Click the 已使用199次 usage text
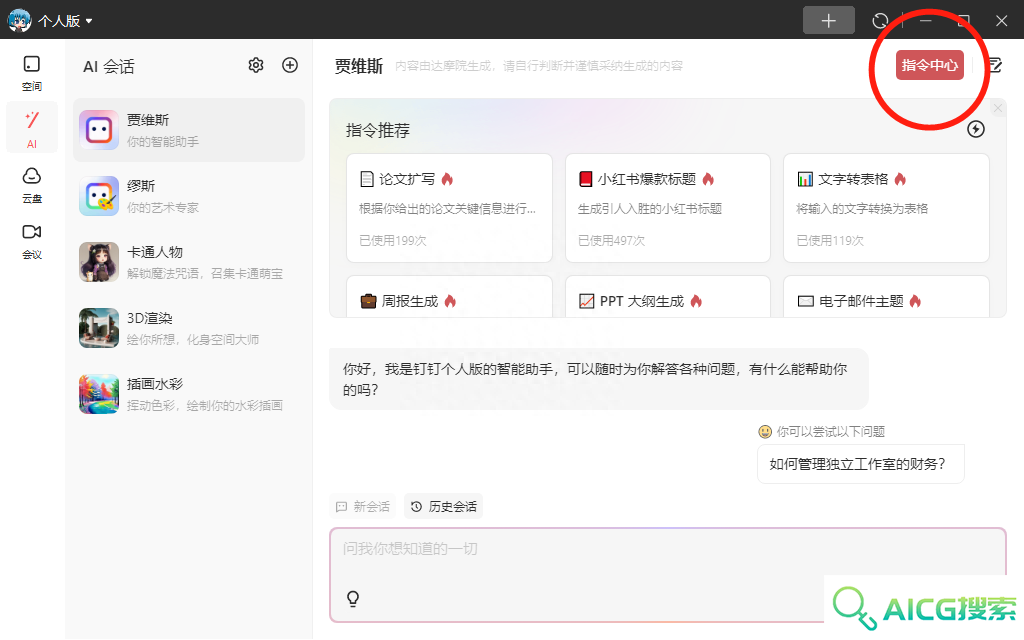The height and width of the screenshot is (640, 1024). coord(392,240)
